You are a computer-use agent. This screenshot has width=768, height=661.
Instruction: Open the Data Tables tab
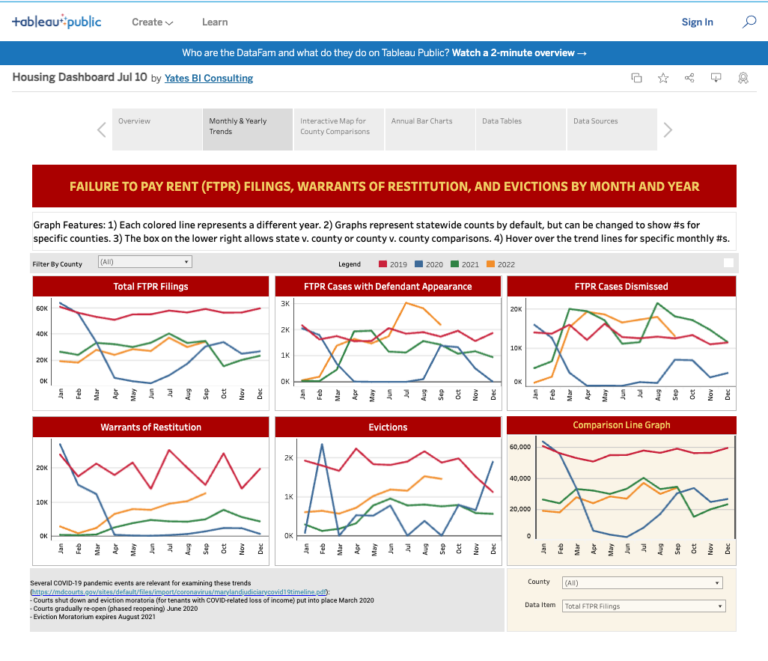[521, 129]
